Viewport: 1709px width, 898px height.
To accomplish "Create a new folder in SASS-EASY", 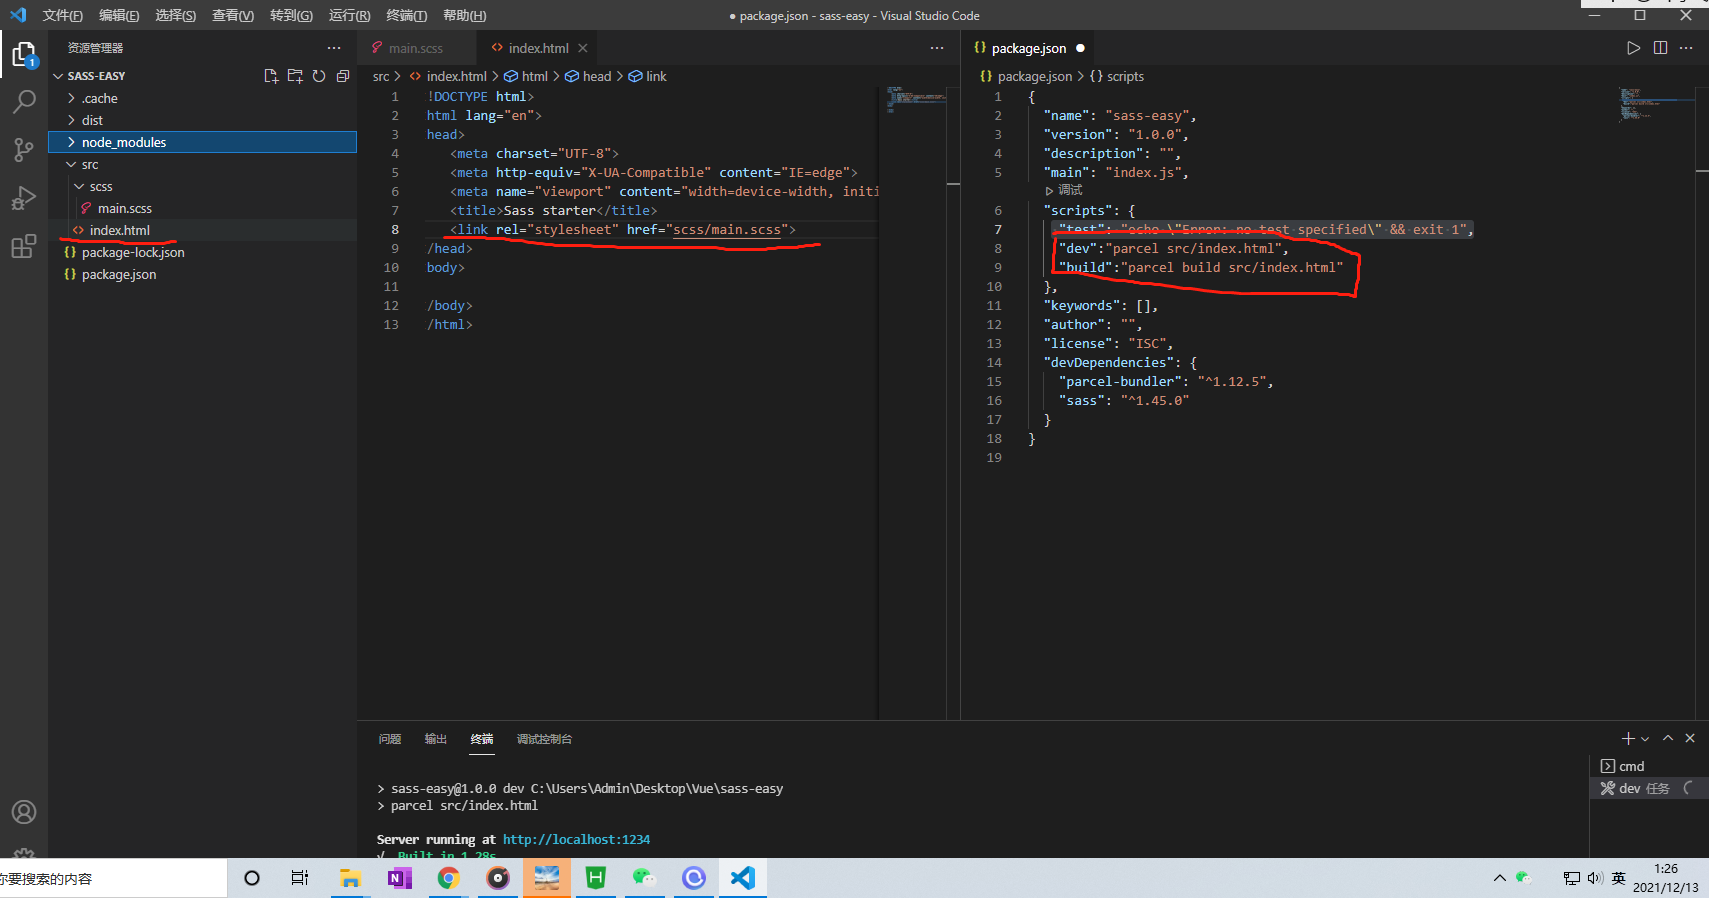I will [x=295, y=76].
